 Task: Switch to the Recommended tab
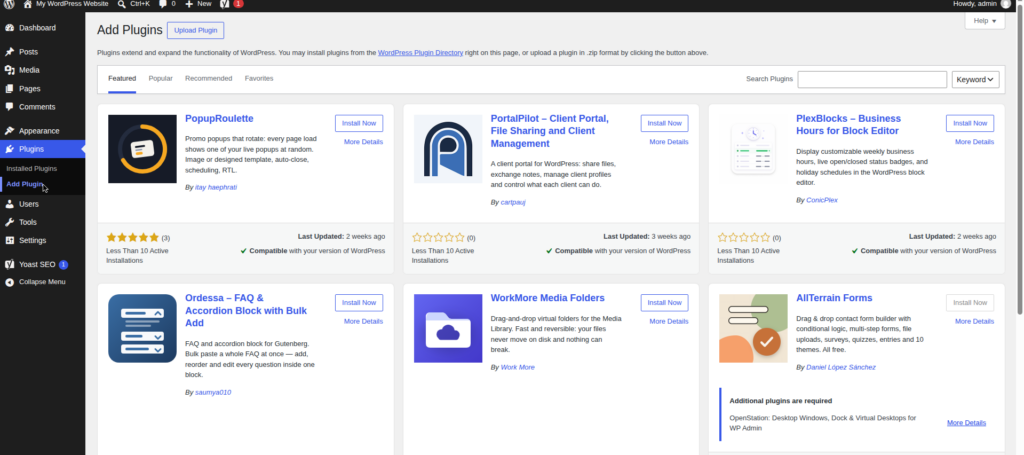(208, 78)
